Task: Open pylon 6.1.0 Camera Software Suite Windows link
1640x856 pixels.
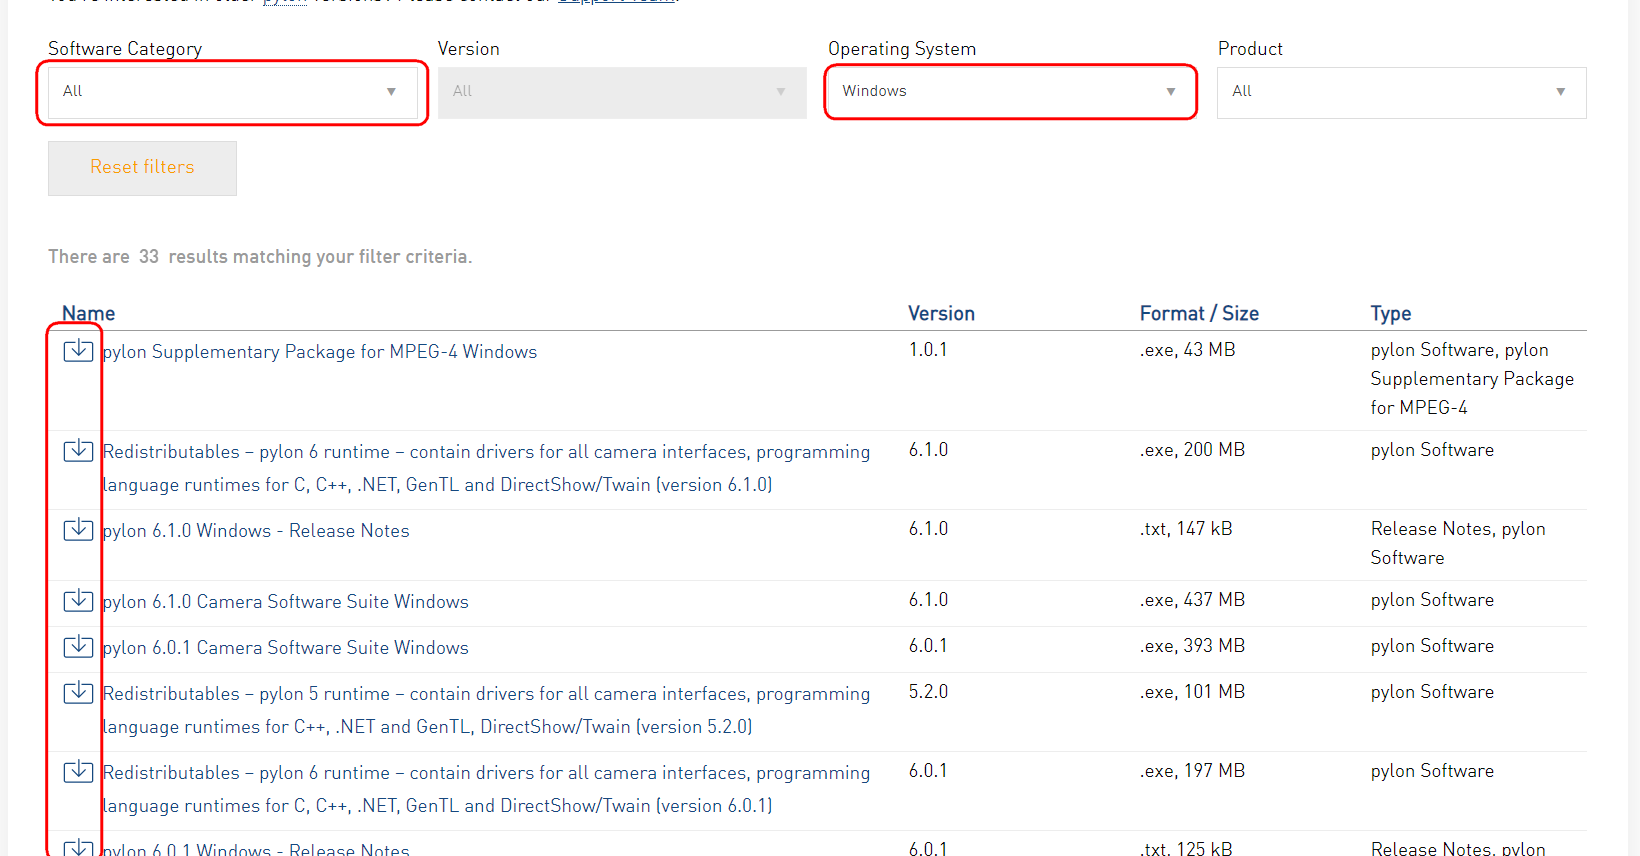Action: (x=285, y=602)
